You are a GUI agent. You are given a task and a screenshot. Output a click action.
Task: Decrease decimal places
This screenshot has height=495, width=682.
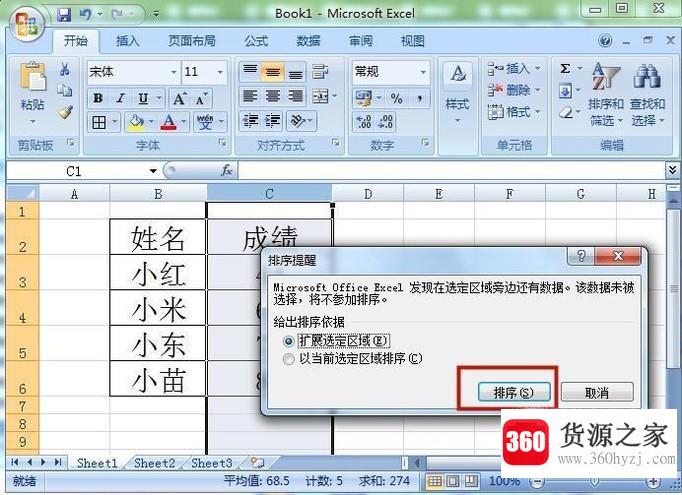point(385,121)
